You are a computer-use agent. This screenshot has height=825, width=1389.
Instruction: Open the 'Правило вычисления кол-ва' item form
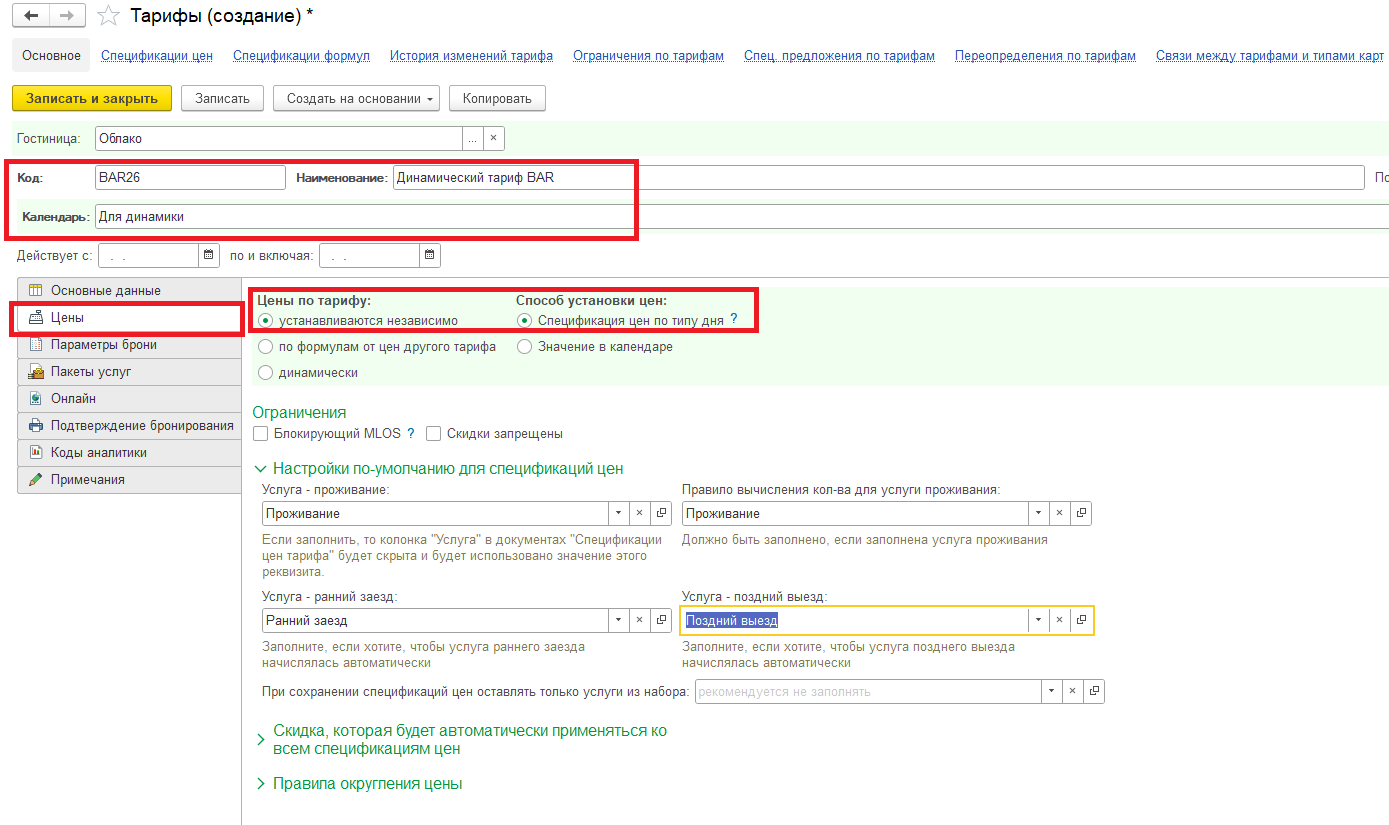tap(1080, 513)
